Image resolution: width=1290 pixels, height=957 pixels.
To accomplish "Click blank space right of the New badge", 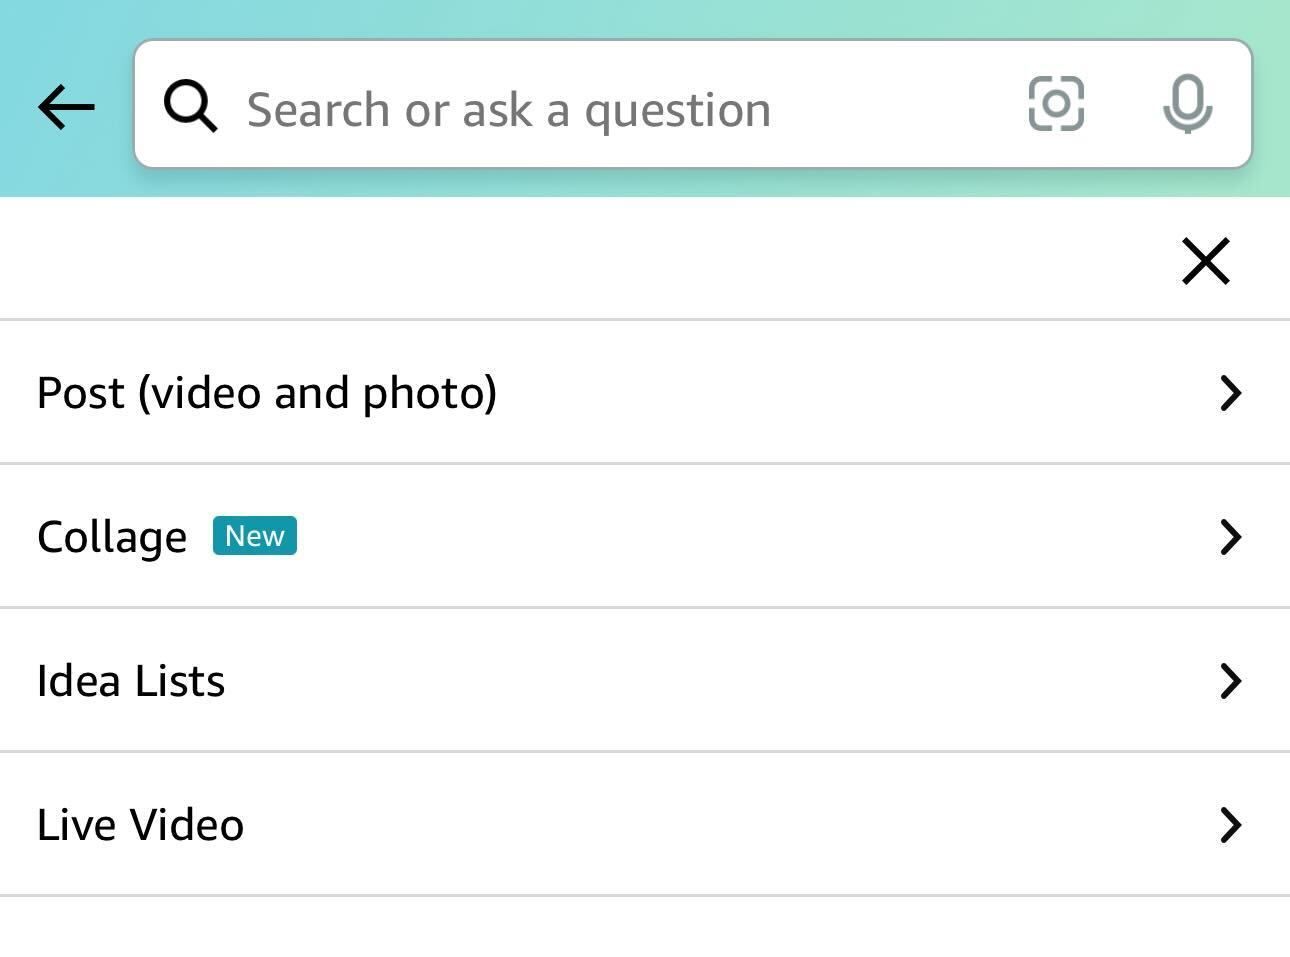I will coord(700,537).
